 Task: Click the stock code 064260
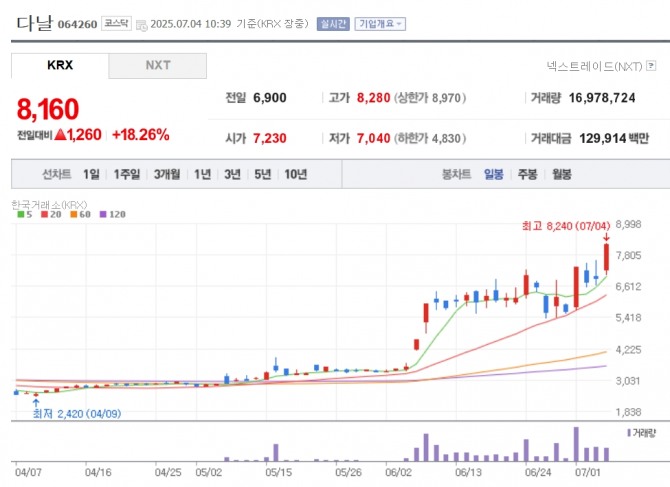(x=77, y=24)
